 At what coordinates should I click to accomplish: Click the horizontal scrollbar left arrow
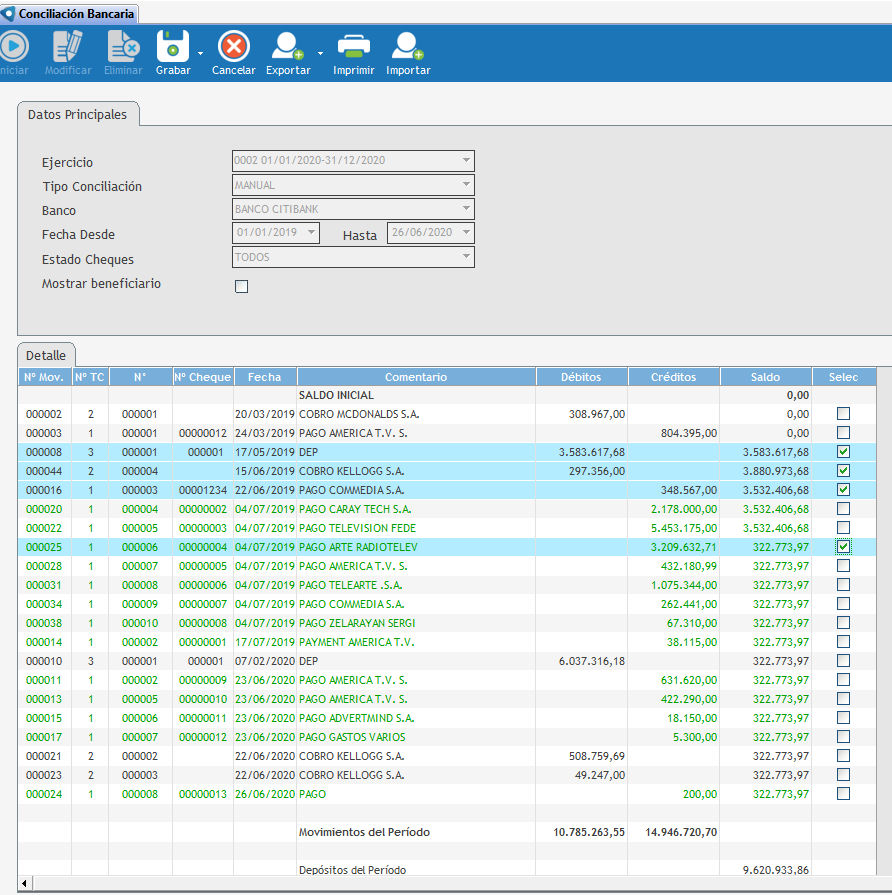coord(25,884)
